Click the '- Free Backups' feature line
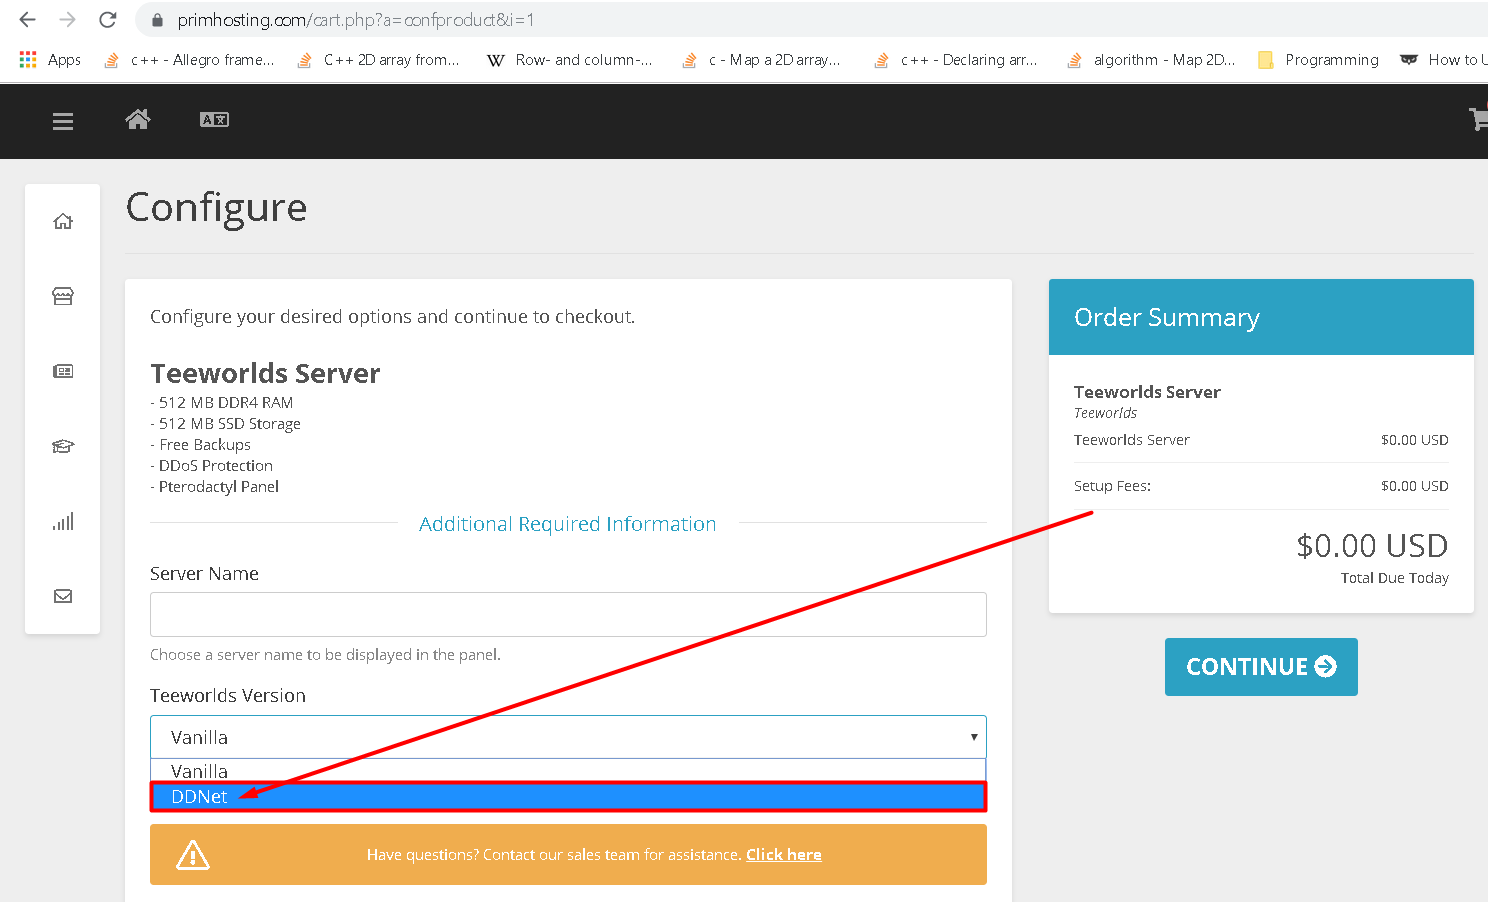Viewport: 1488px width, 902px height. (200, 445)
